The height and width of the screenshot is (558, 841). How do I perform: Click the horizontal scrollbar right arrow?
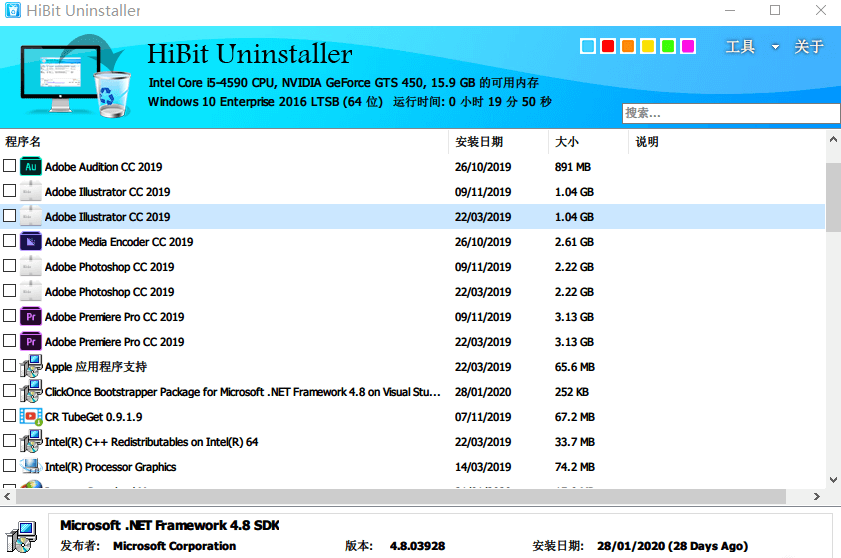pyautogui.click(x=816, y=497)
